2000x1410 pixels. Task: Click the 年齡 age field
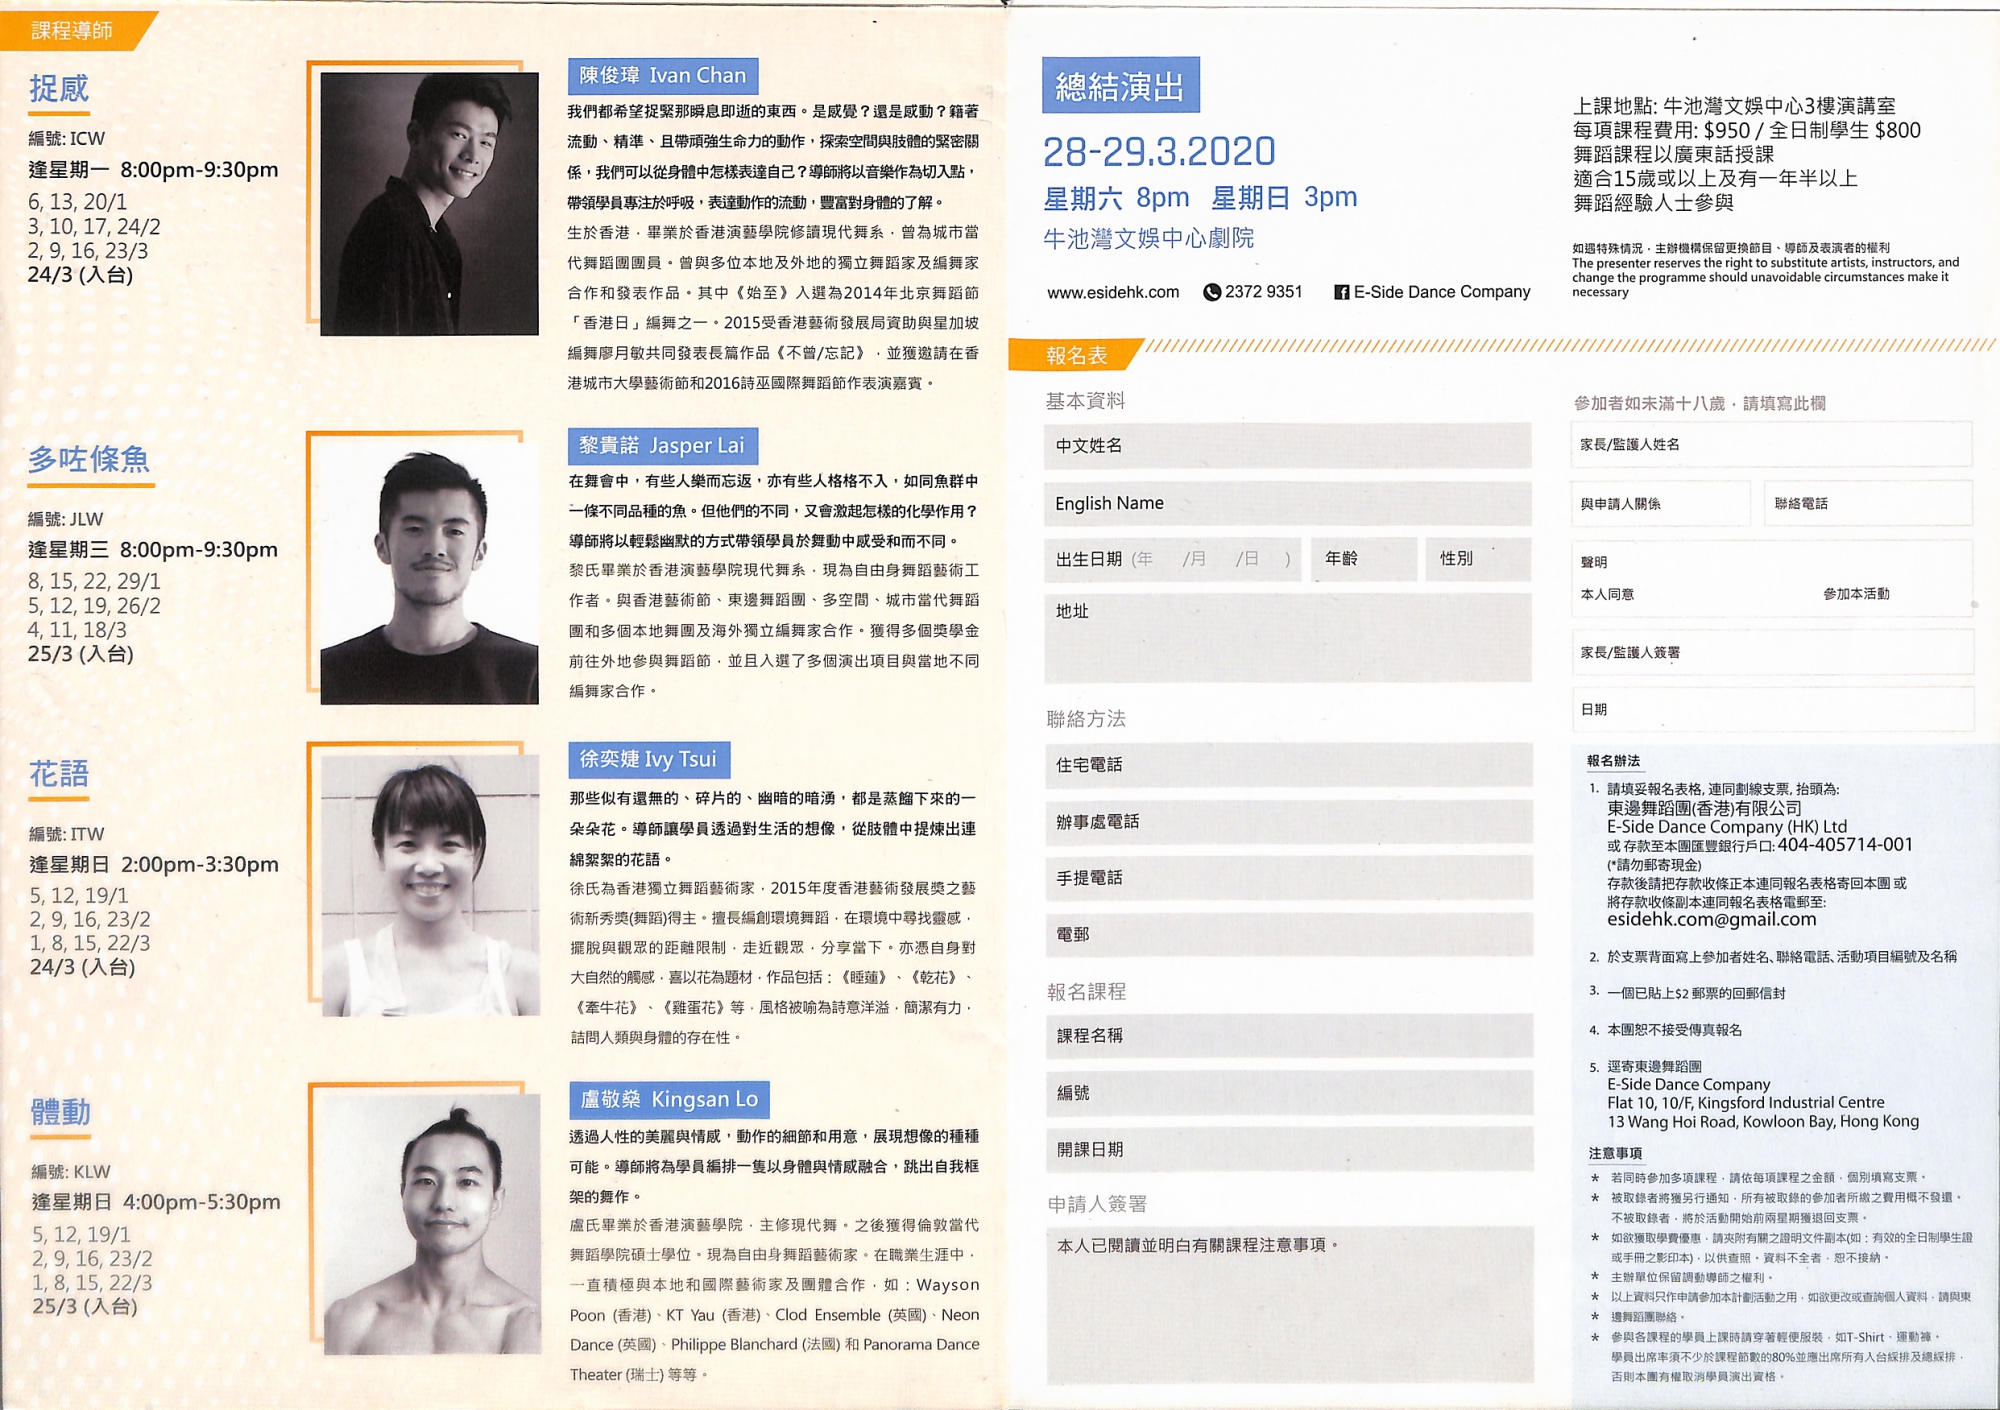point(1363,559)
